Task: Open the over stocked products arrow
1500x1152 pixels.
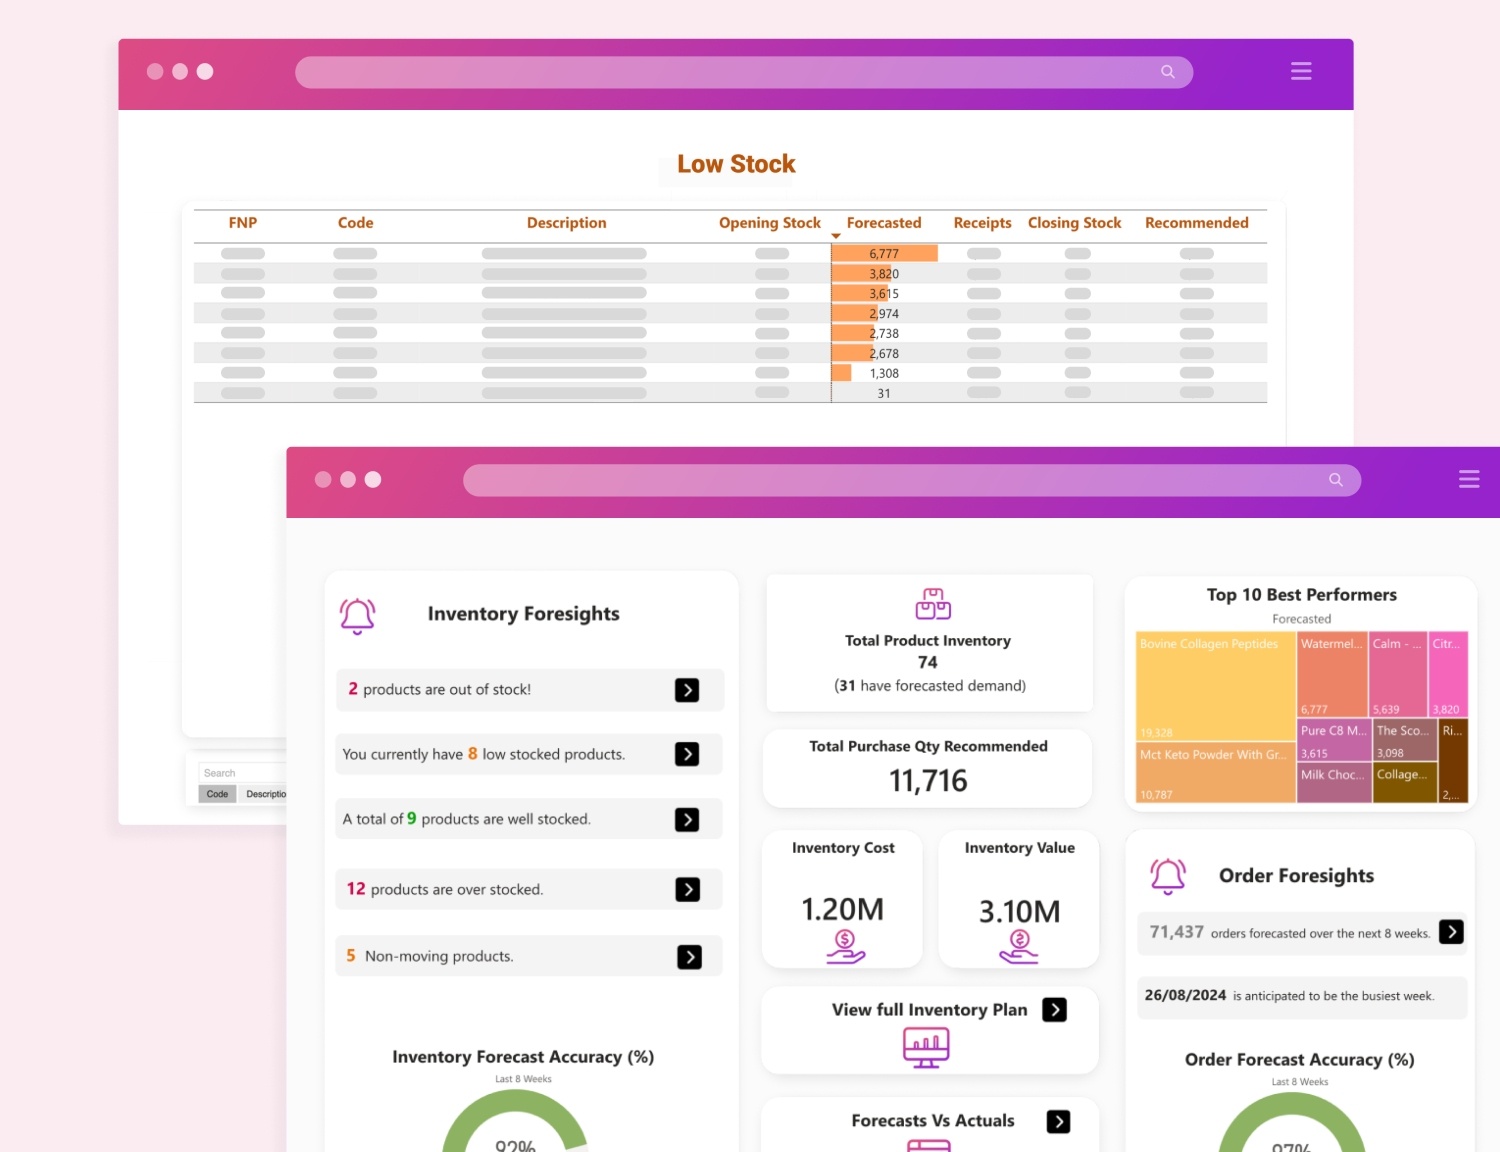Action: point(688,889)
